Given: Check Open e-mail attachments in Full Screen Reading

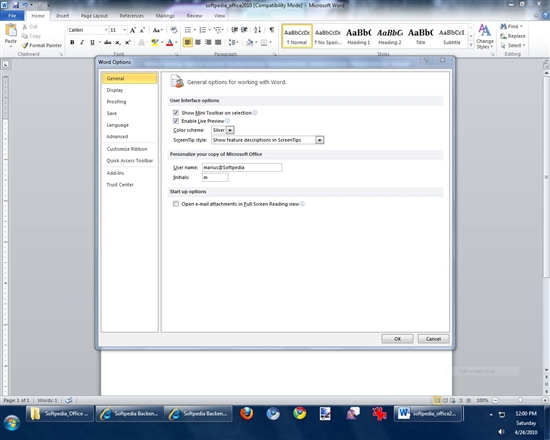Looking at the screenshot, I should [x=176, y=204].
